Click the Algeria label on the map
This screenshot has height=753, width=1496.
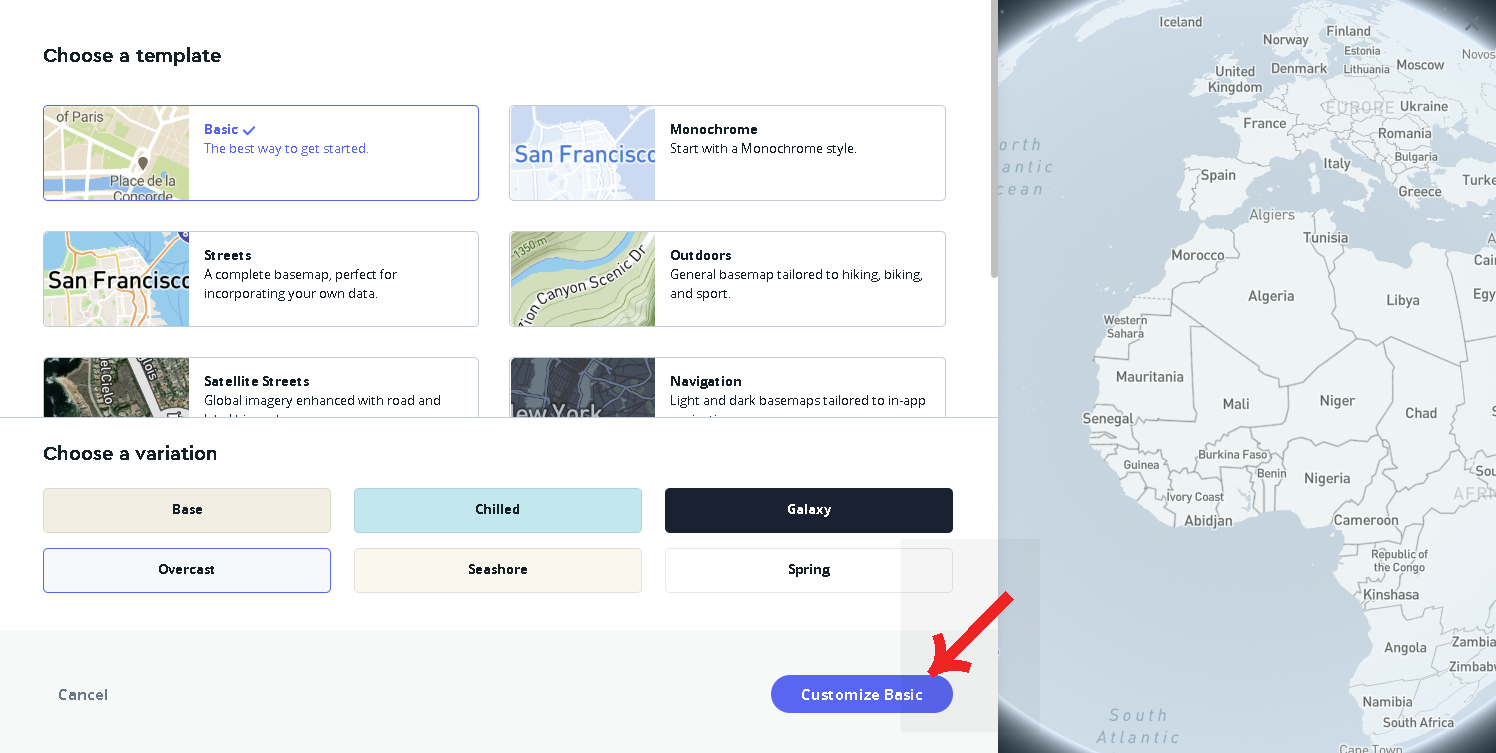(1271, 296)
